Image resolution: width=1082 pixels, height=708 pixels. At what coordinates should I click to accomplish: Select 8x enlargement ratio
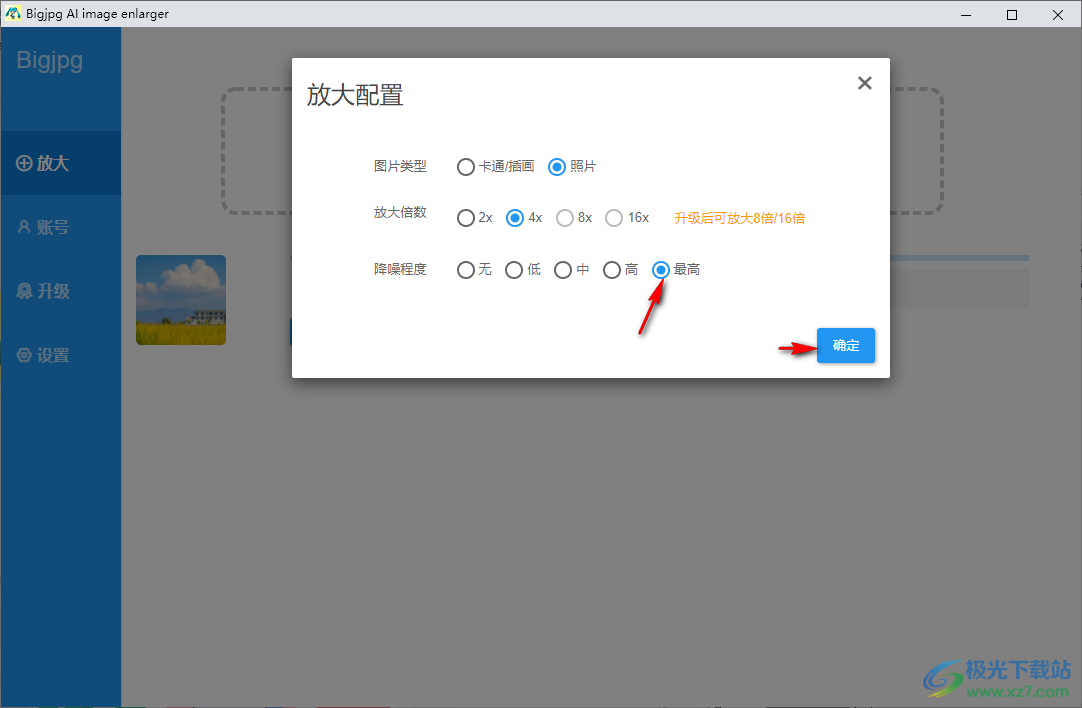point(564,217)
